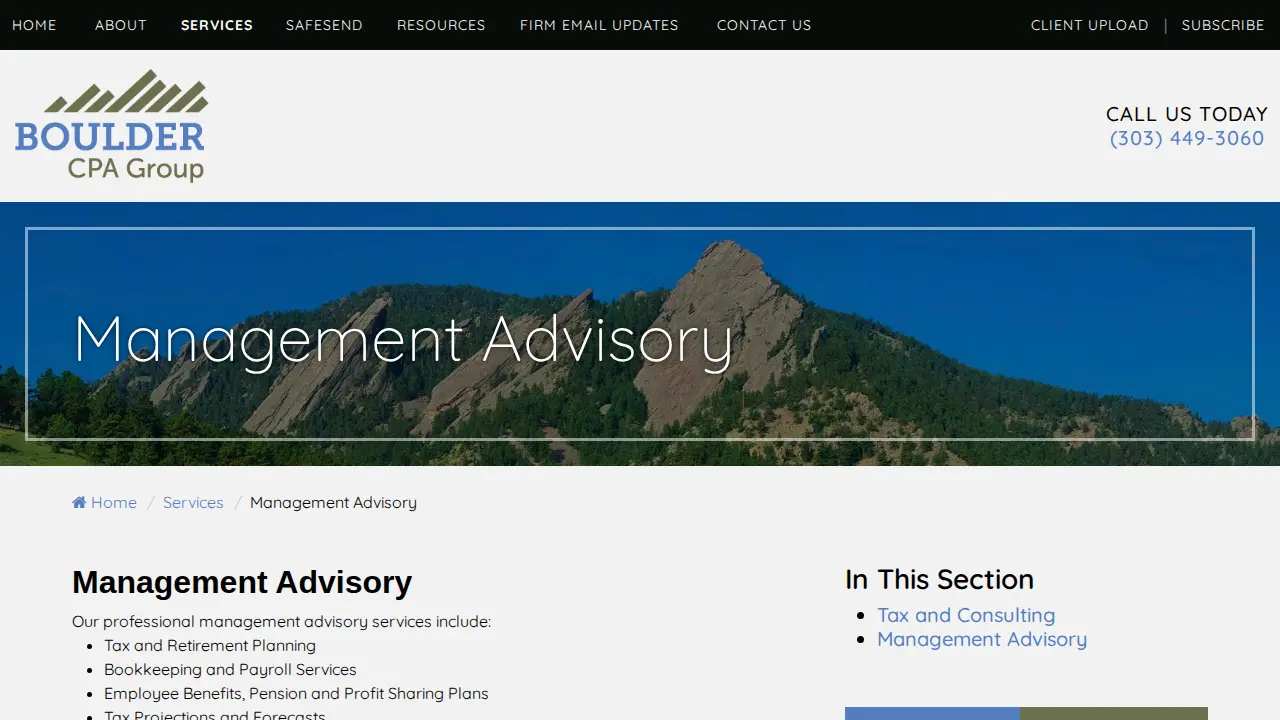The height and width of the screenshot is (720, 1280).
Task: Call the (303) 449-3060 phone number link
Action: [x=1187, y=138]
